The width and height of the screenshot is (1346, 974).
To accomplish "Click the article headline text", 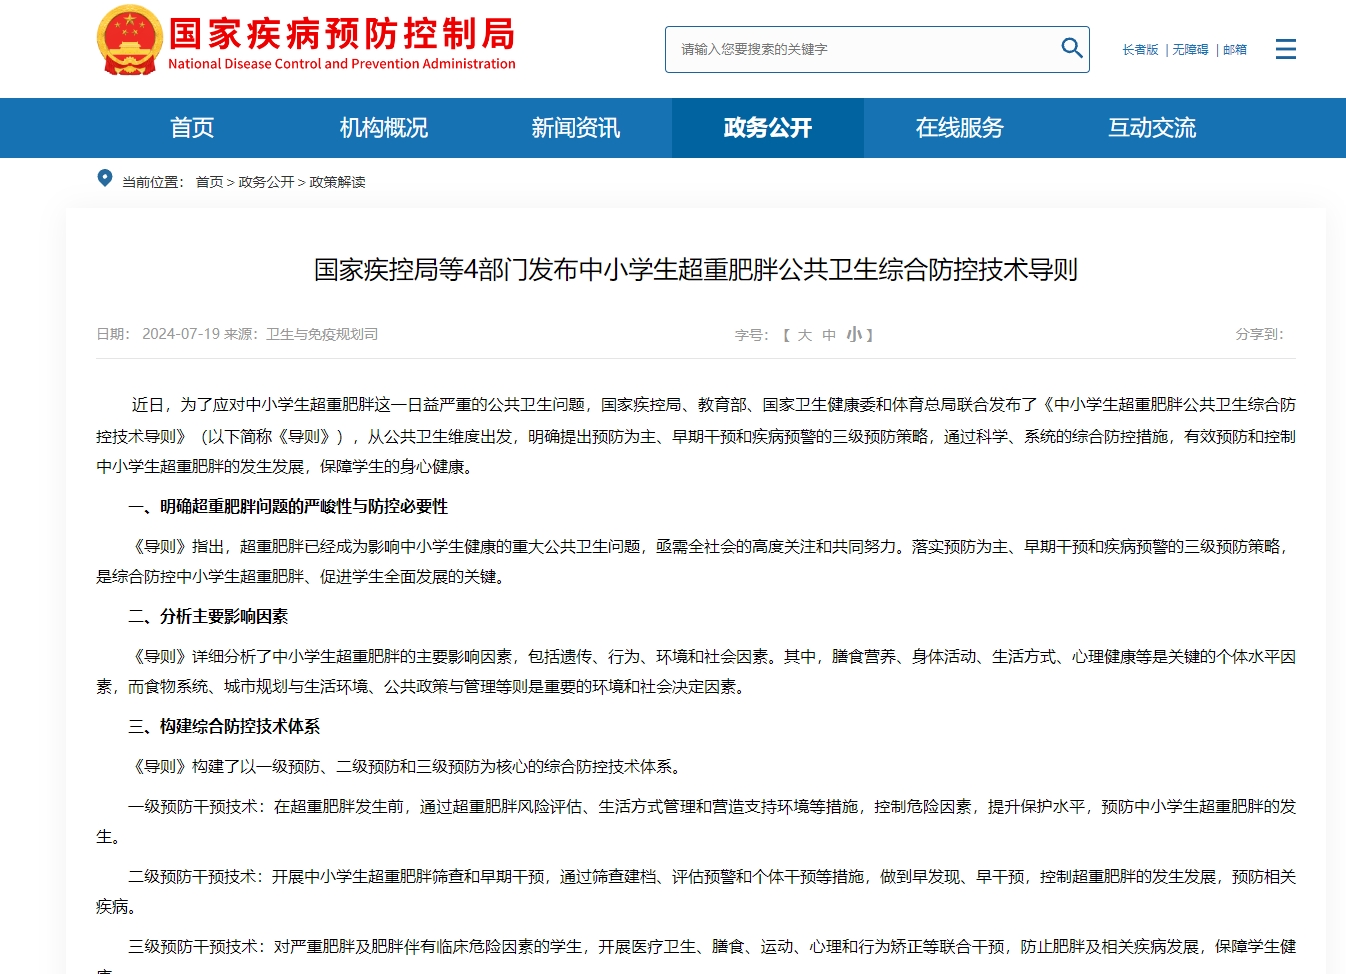I will point(696,270).
